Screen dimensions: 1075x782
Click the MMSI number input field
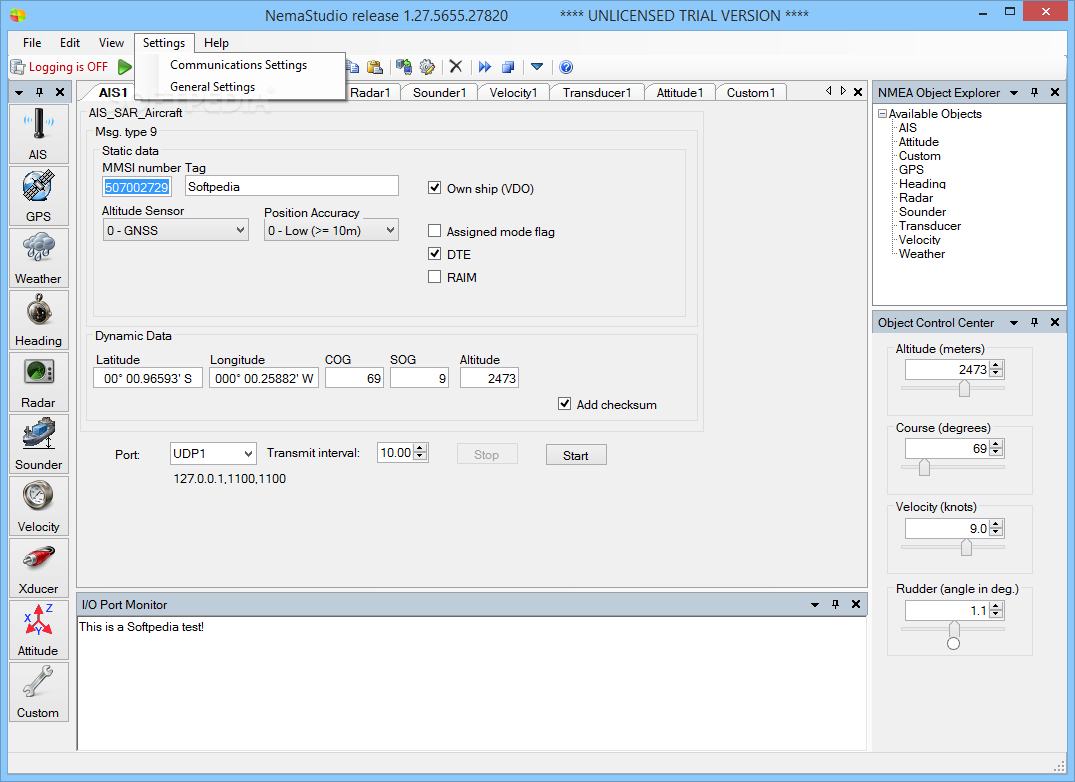pyautogui.click(x=137, y=186)
